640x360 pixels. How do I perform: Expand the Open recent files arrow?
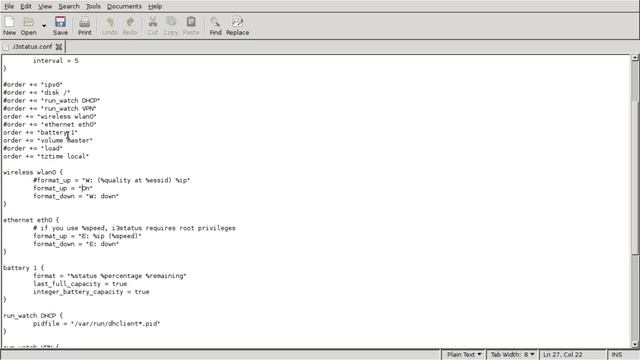point(44,26)
